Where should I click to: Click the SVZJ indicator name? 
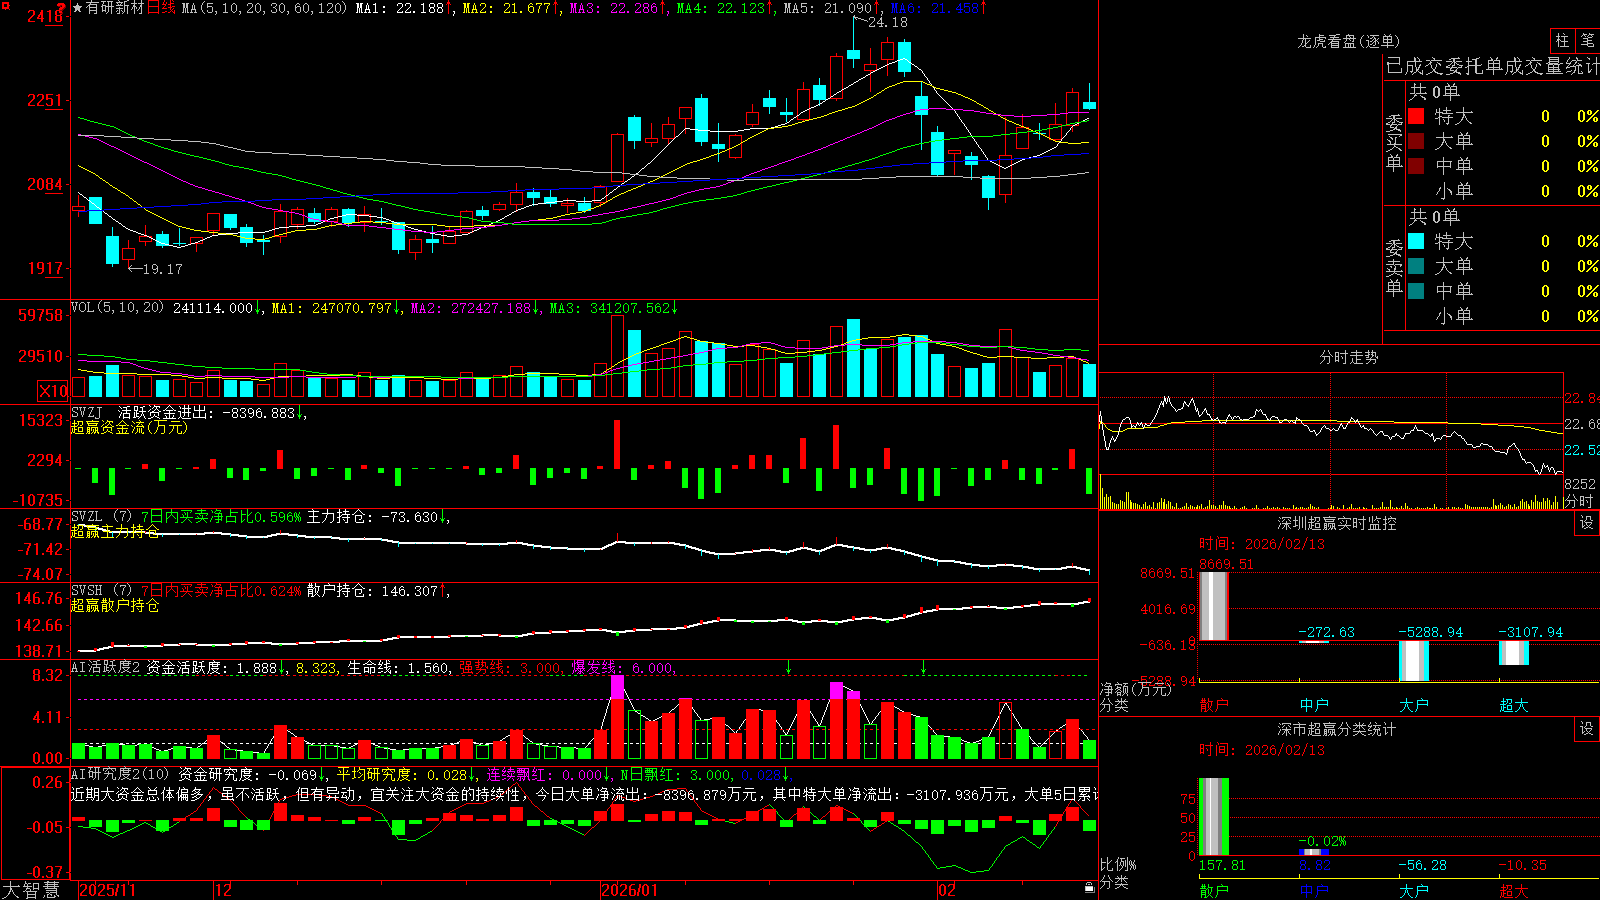[87, 412]
